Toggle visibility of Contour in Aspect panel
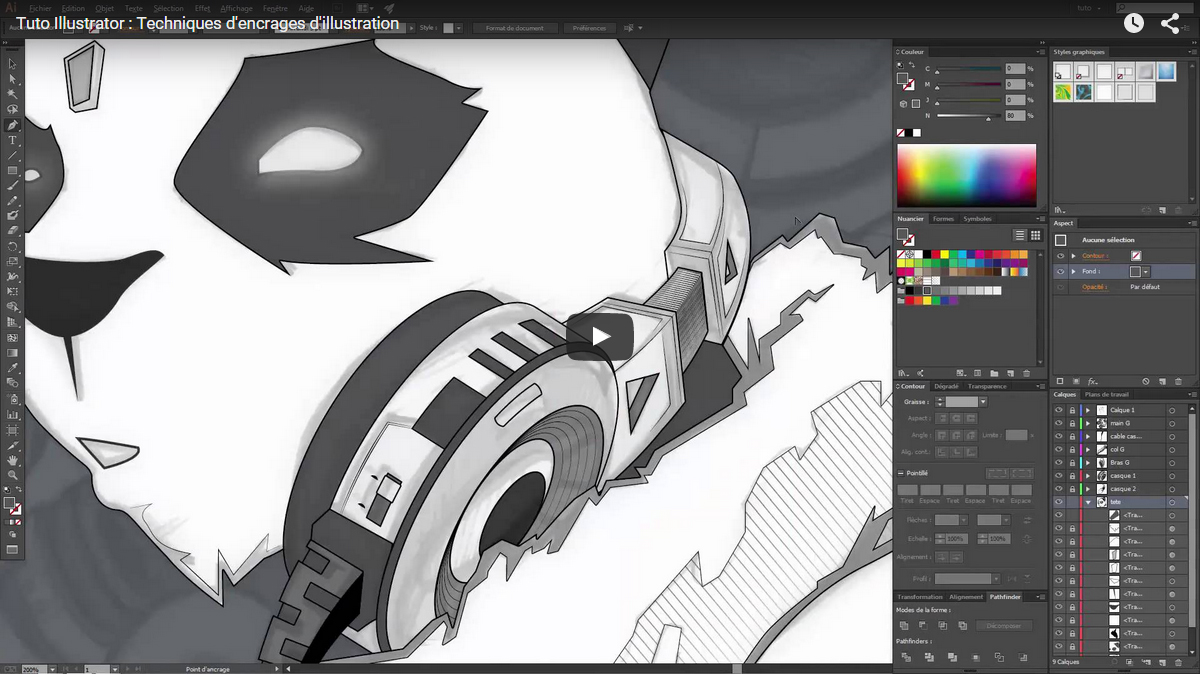The width and height of the screenshot is (1200, 674). (x=1060, y=256)
